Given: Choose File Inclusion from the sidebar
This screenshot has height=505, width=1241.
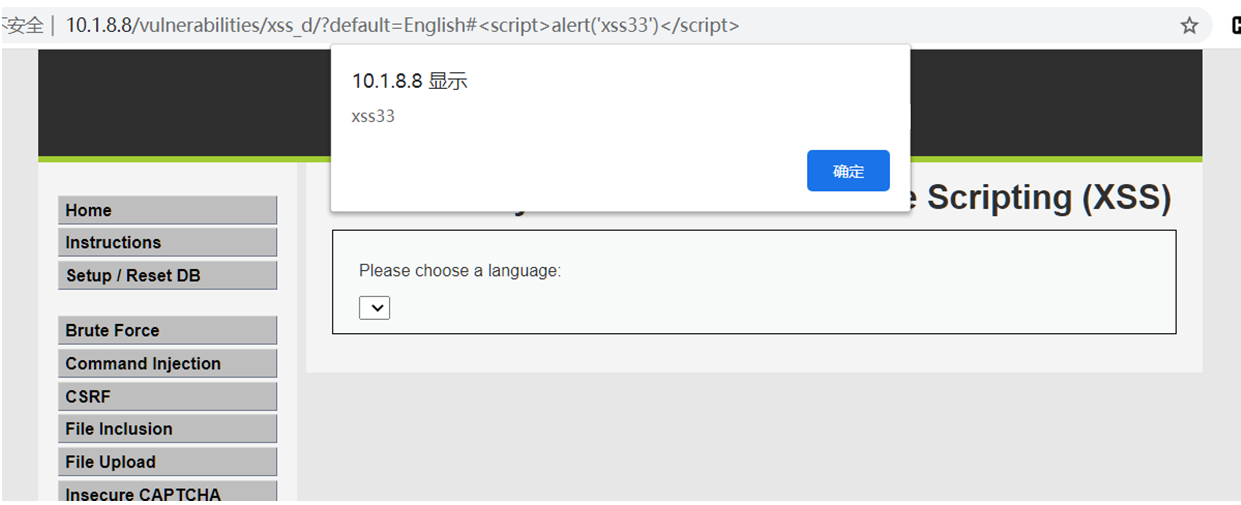Looking at the screenshot, I should click(167, 429).
